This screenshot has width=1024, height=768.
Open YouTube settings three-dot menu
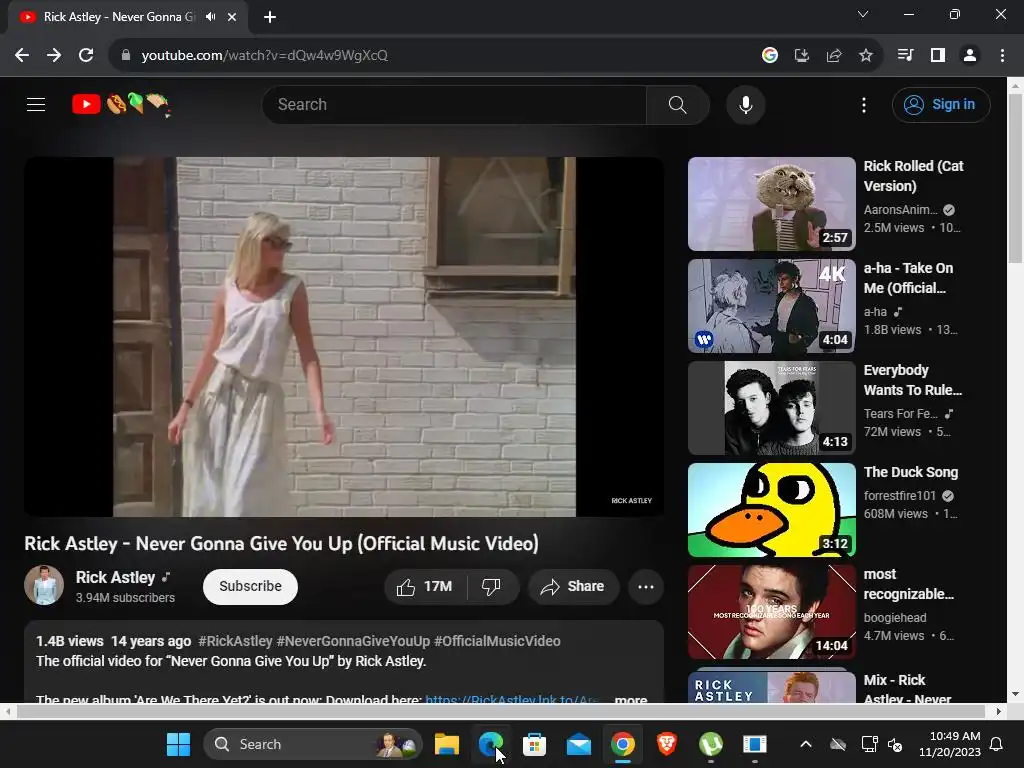864,104
